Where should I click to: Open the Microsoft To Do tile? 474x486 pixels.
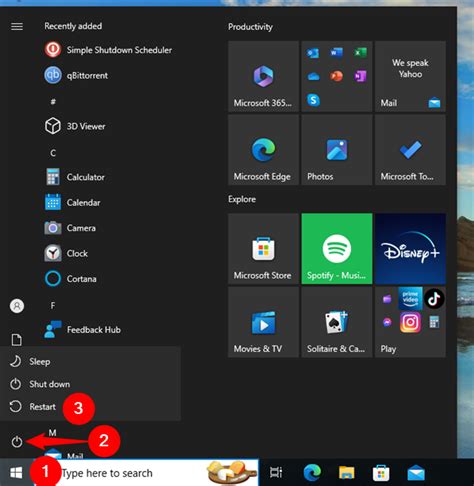[410, 150]
